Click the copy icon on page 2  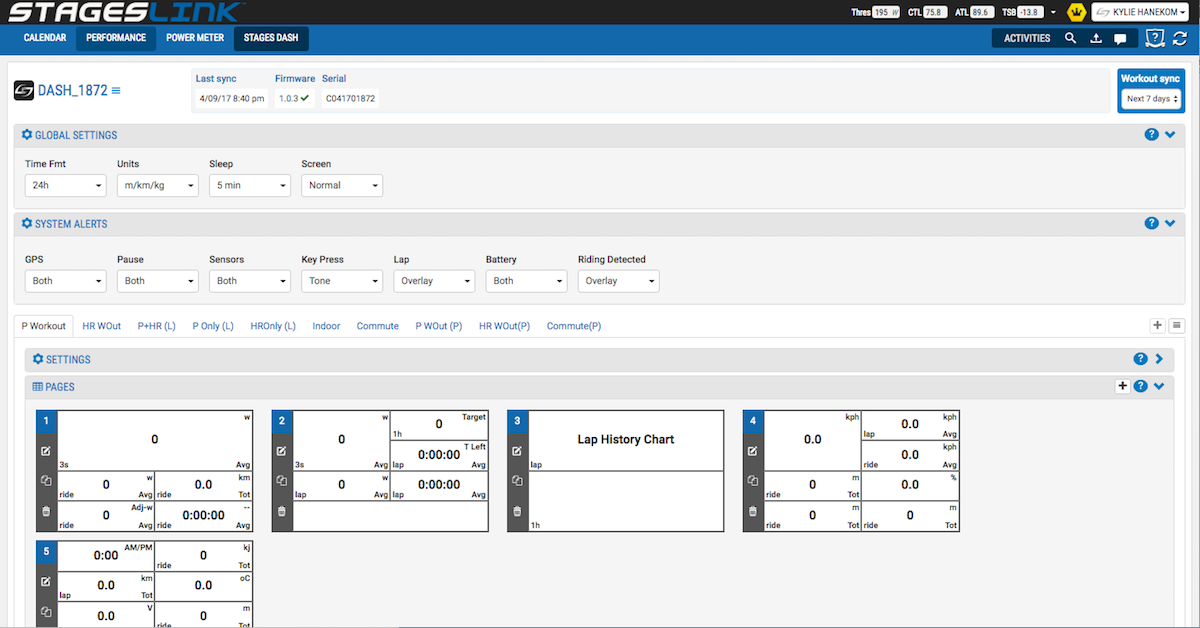(x=281, y=481)
